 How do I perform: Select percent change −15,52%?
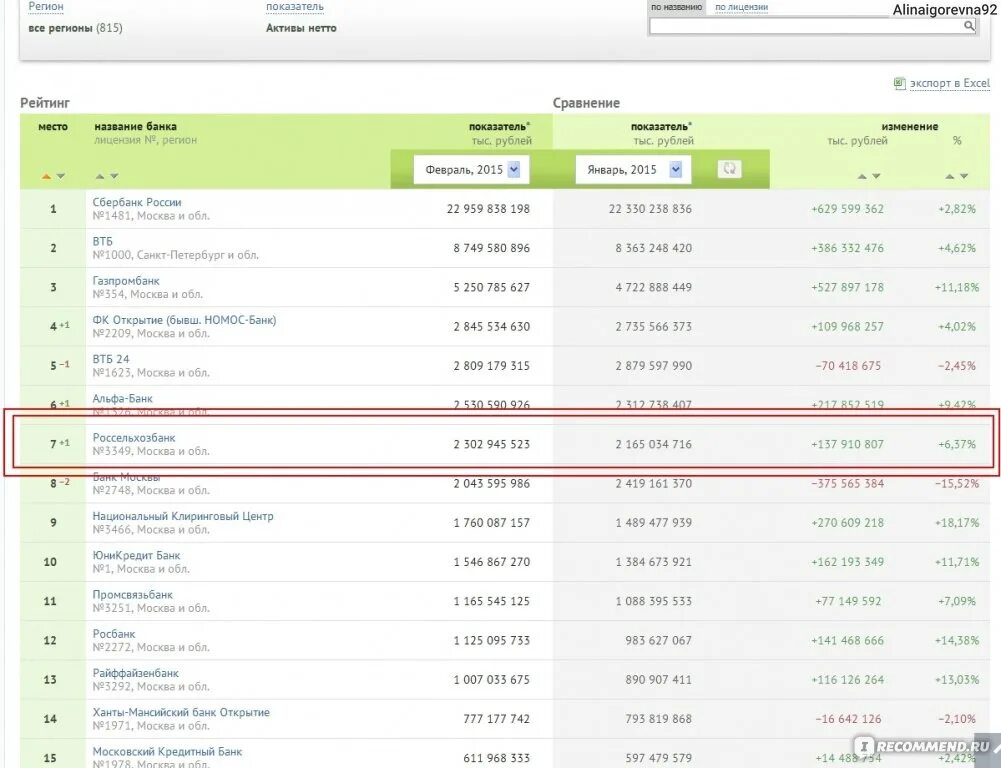[957, 483]
